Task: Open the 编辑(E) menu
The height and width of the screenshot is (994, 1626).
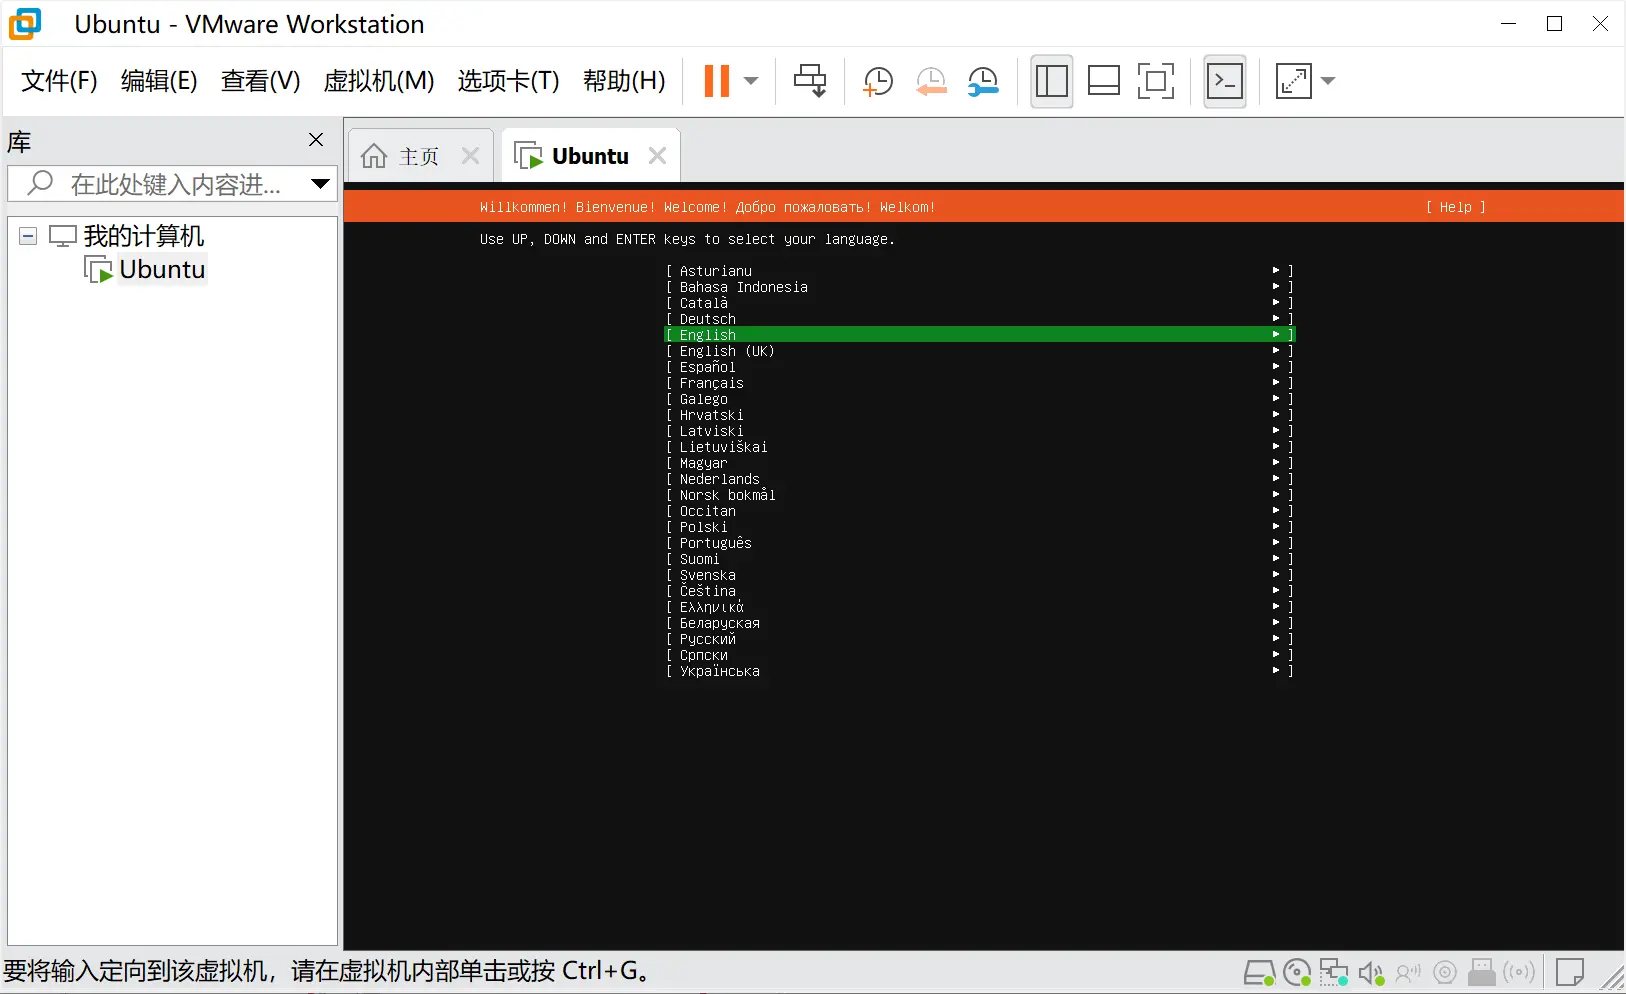Action: coord(159,81)
